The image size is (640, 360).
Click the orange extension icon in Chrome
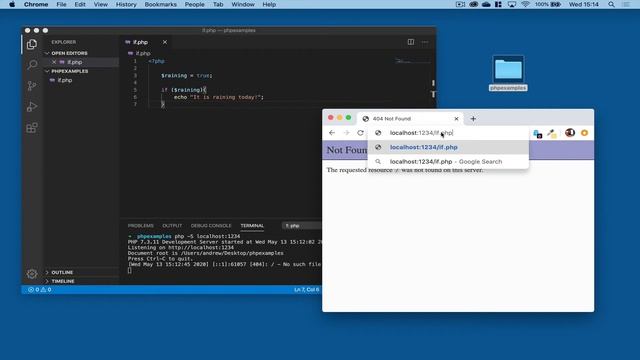pos(584,133)
